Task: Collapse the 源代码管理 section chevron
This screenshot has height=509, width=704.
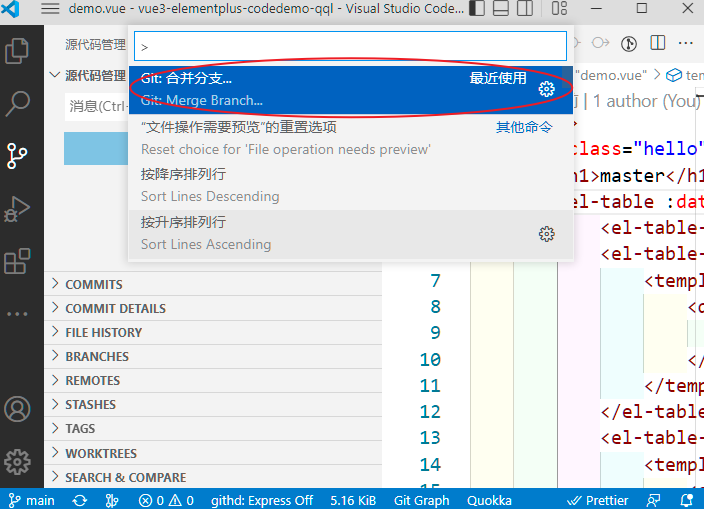Action: tap(54, 75)
